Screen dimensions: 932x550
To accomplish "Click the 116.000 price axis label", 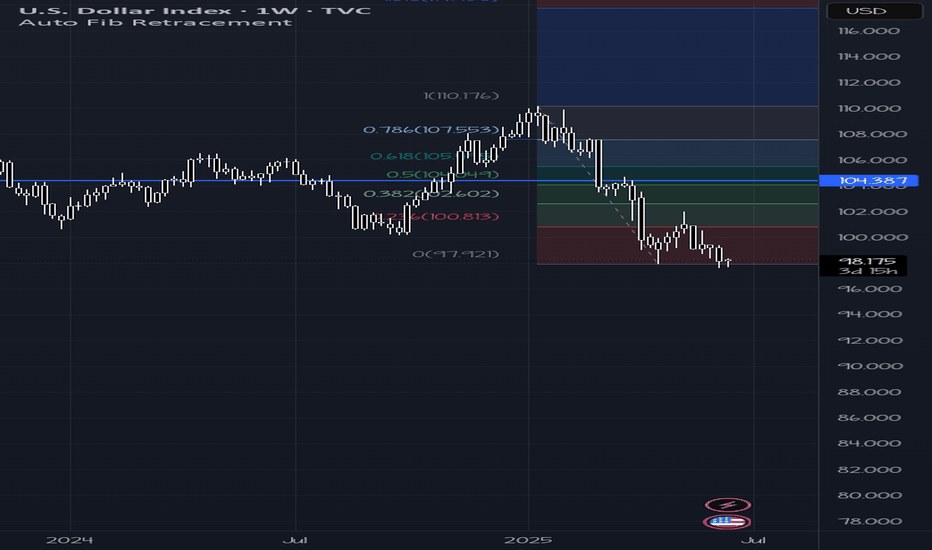I will 869,31.
